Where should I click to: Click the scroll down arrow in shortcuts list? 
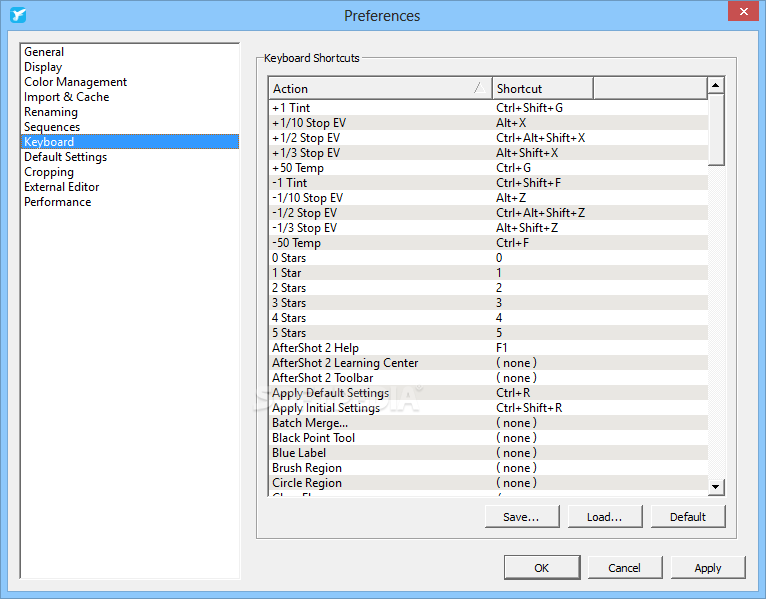pos(716,487)
